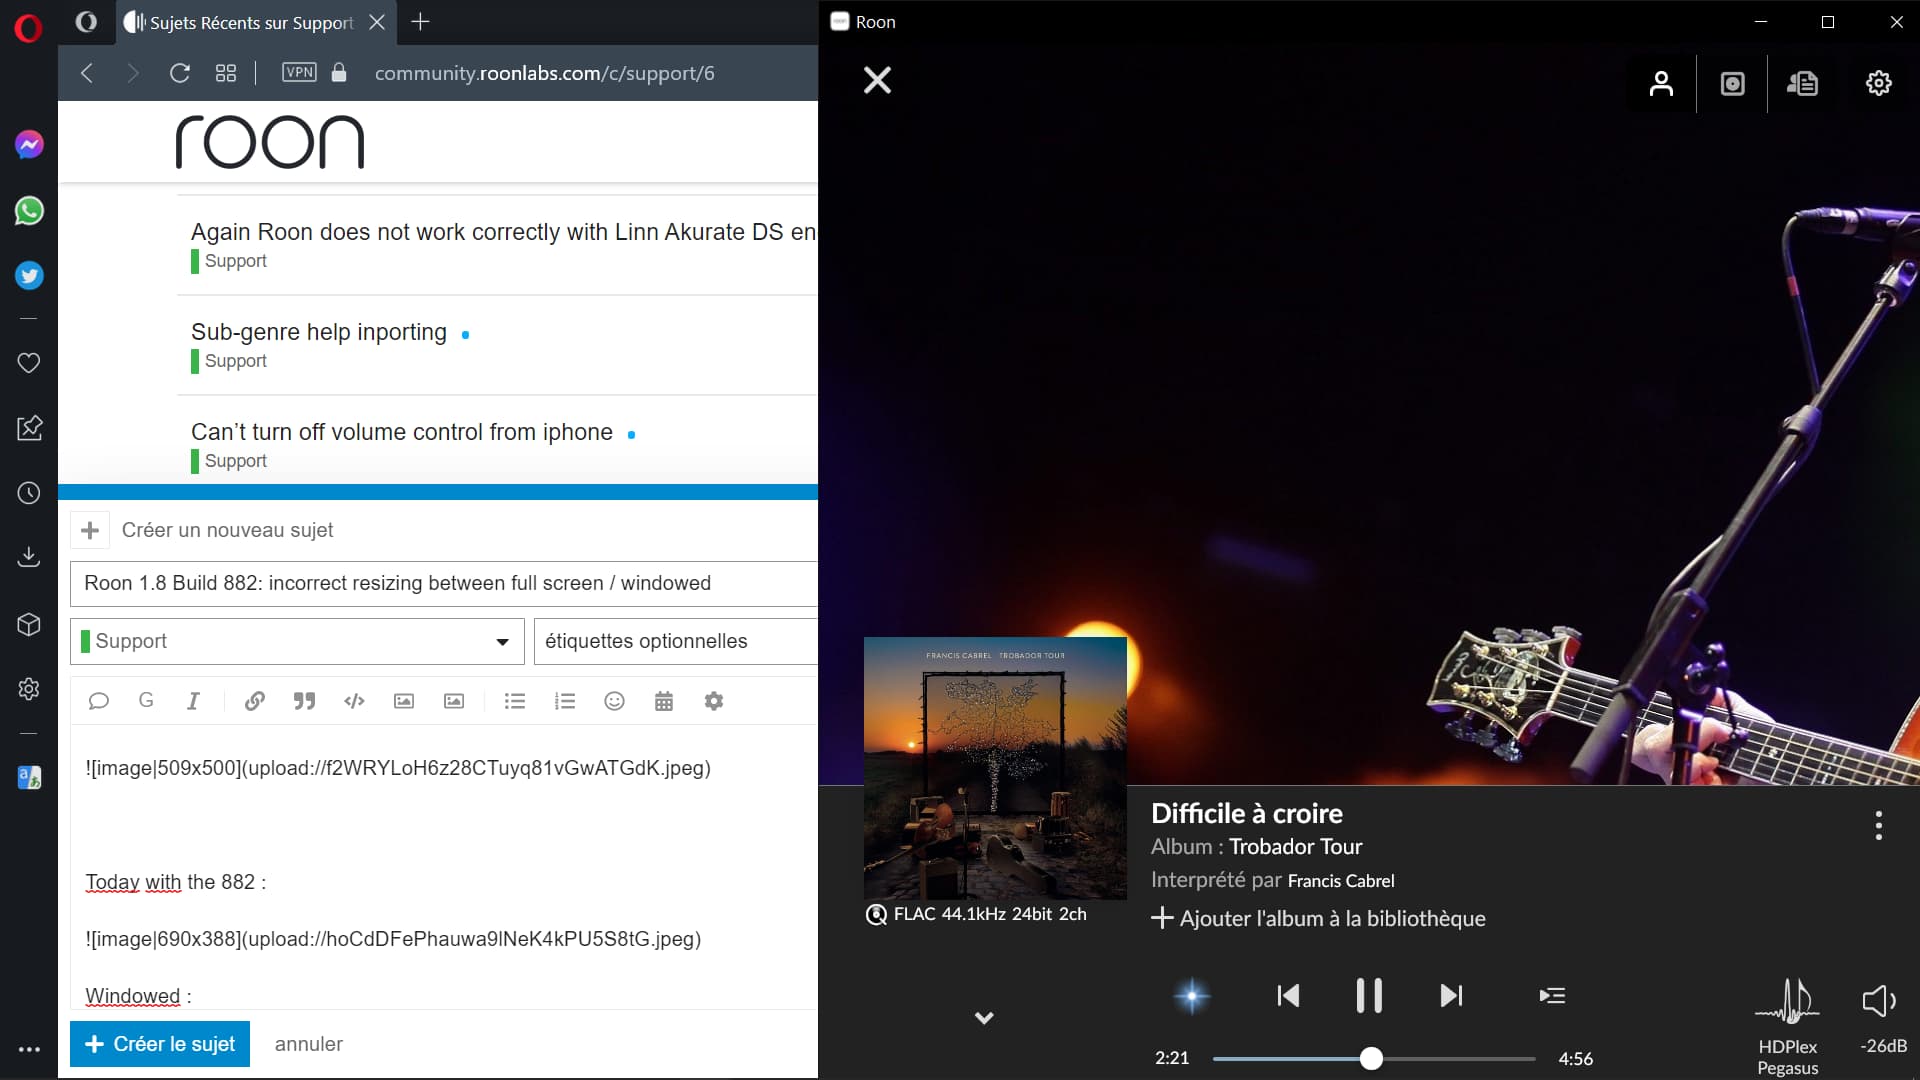The image size is (1920, 1080).
Task: Close the Sujets Récents sur Support tab
Action: point(377,22)
